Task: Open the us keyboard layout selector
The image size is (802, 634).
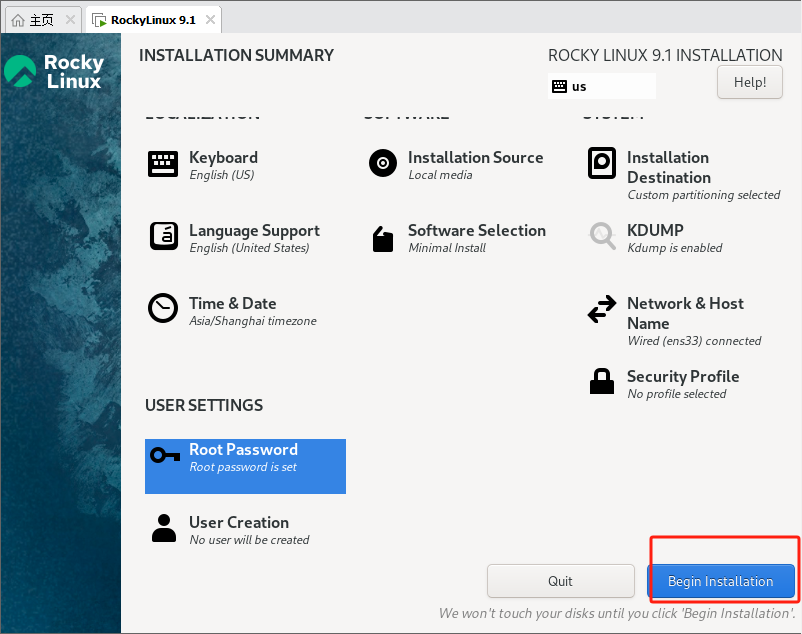Action: 600,86
